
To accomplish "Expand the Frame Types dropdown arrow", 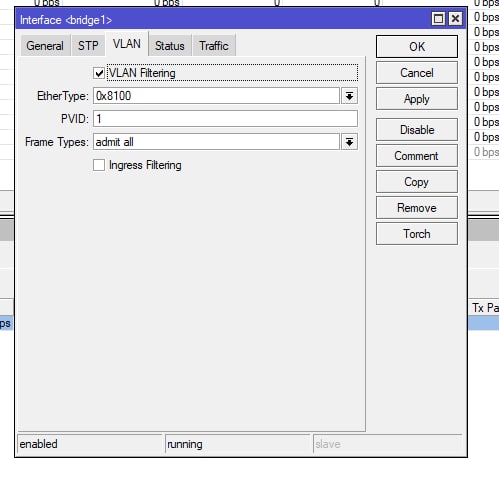I will (x=349, y=142).
